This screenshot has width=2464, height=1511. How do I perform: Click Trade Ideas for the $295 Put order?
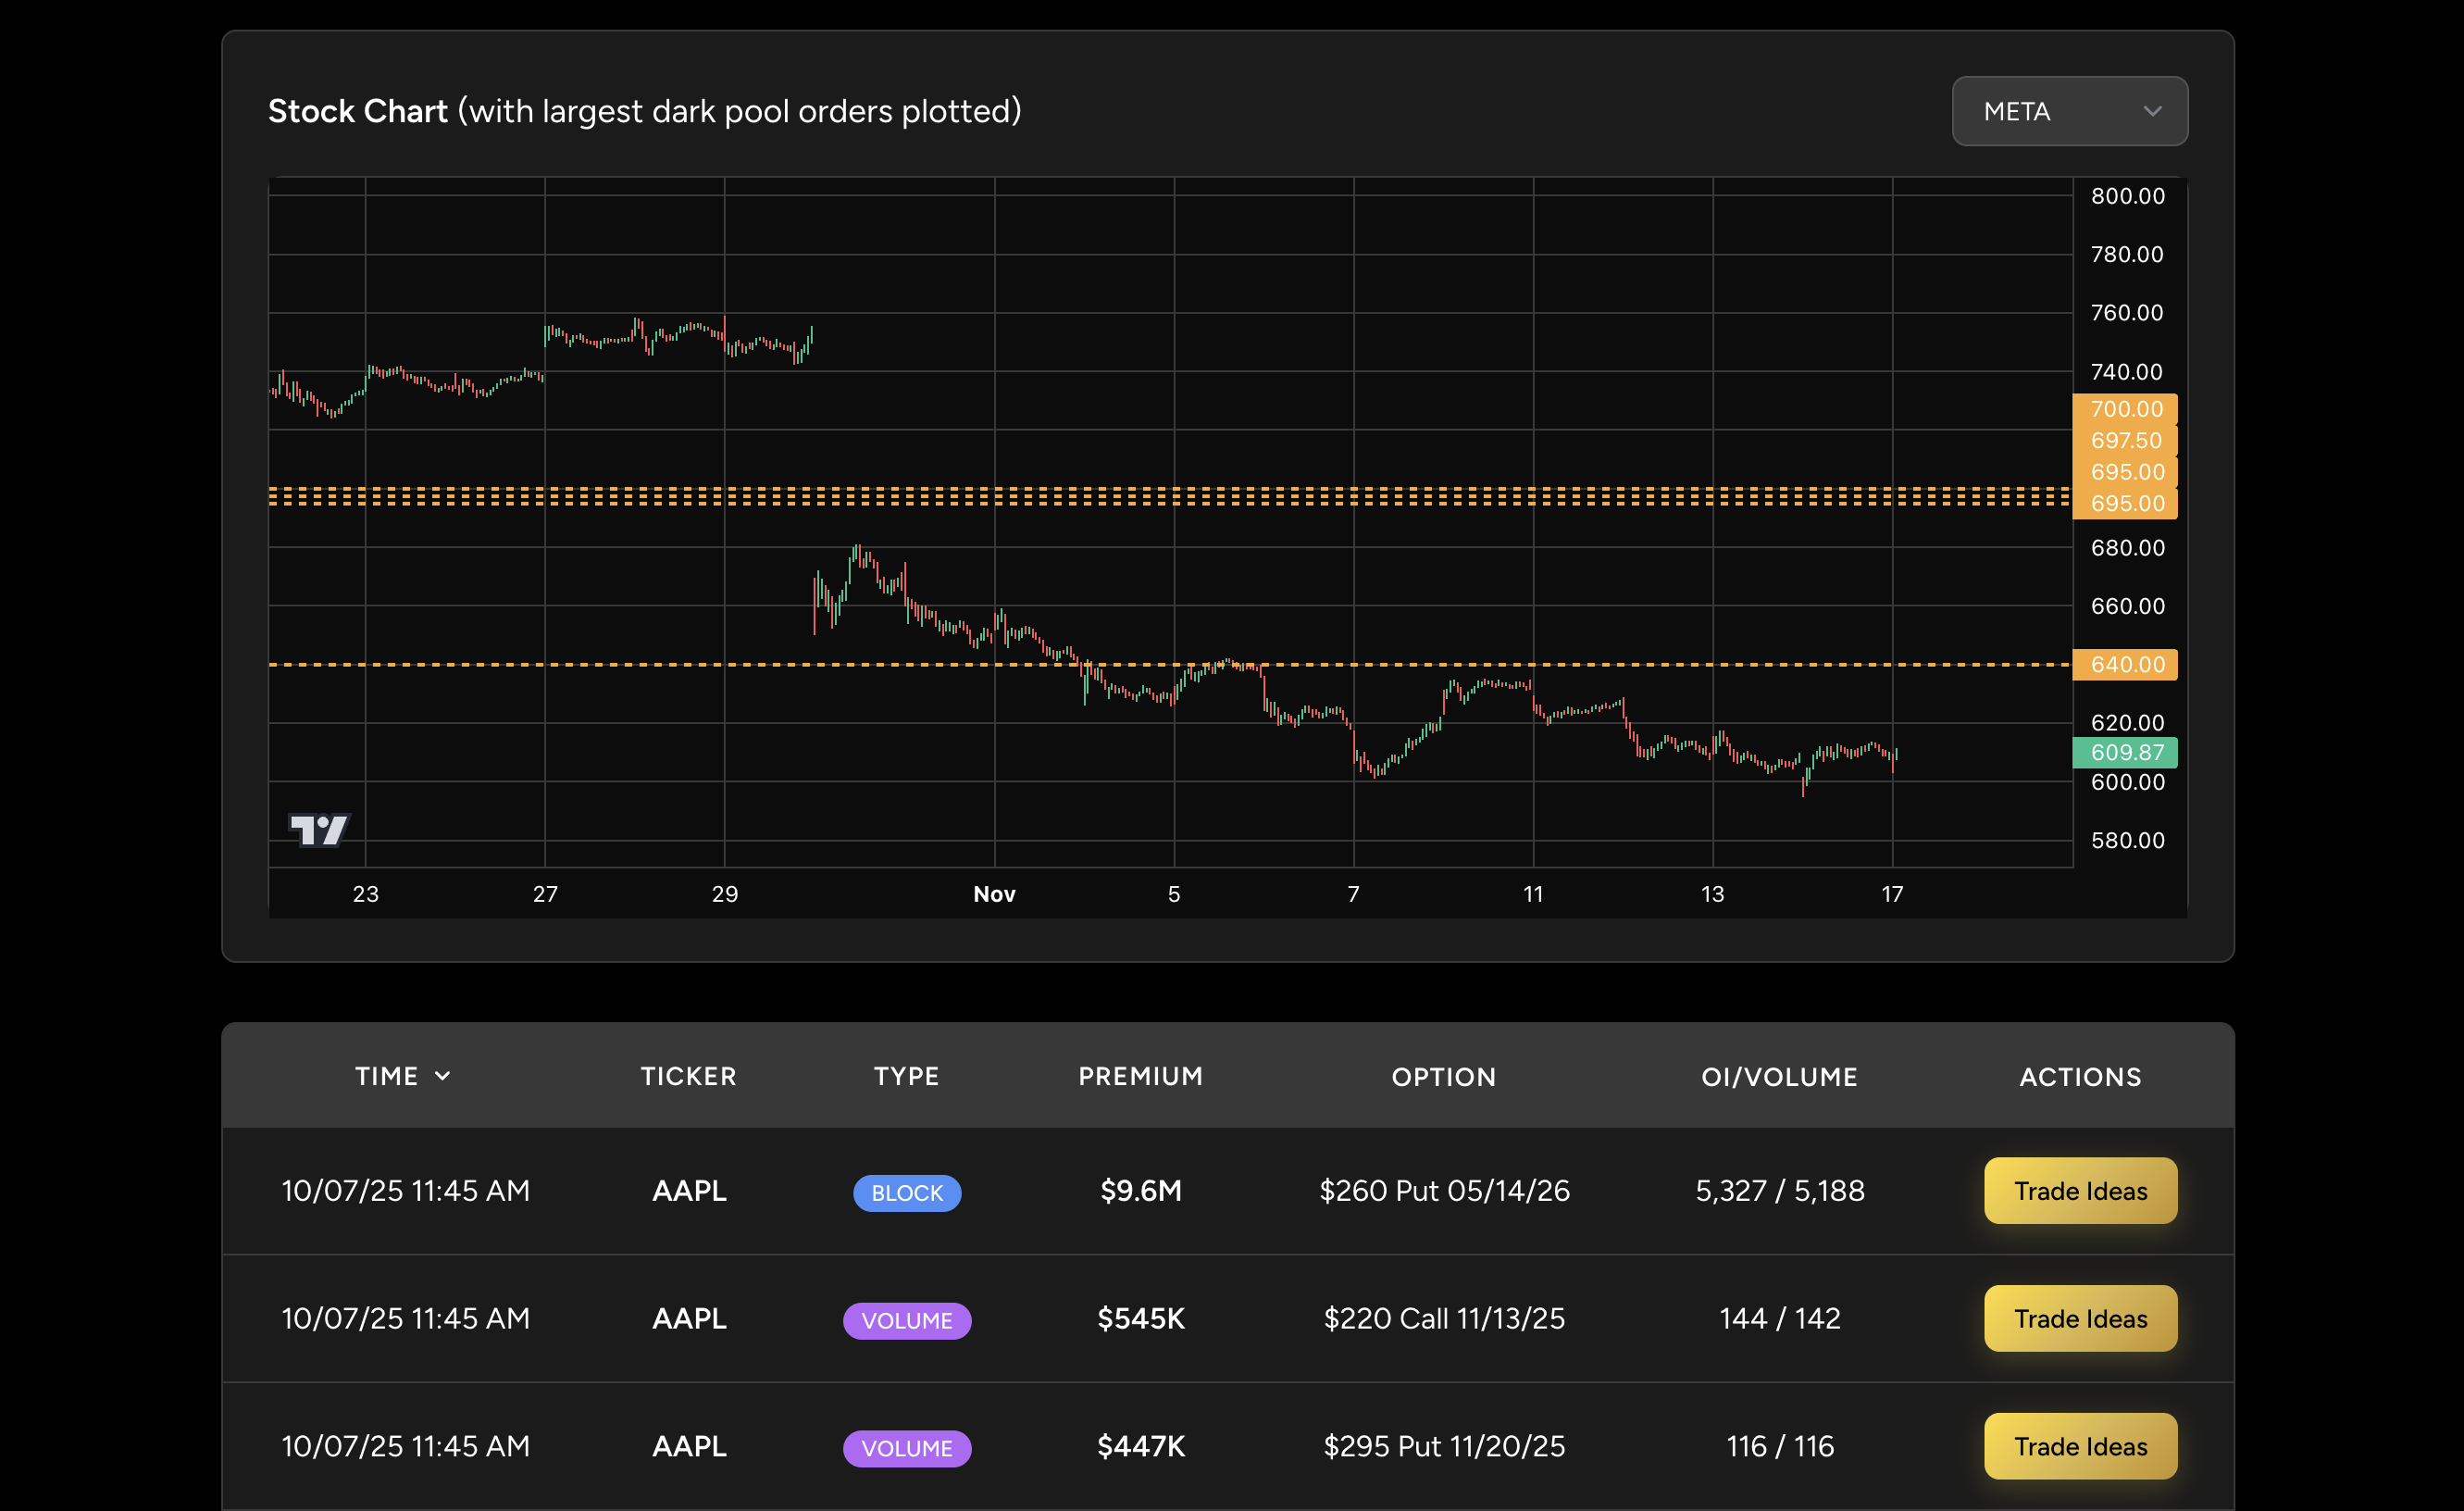(x=2080, y=1445)
